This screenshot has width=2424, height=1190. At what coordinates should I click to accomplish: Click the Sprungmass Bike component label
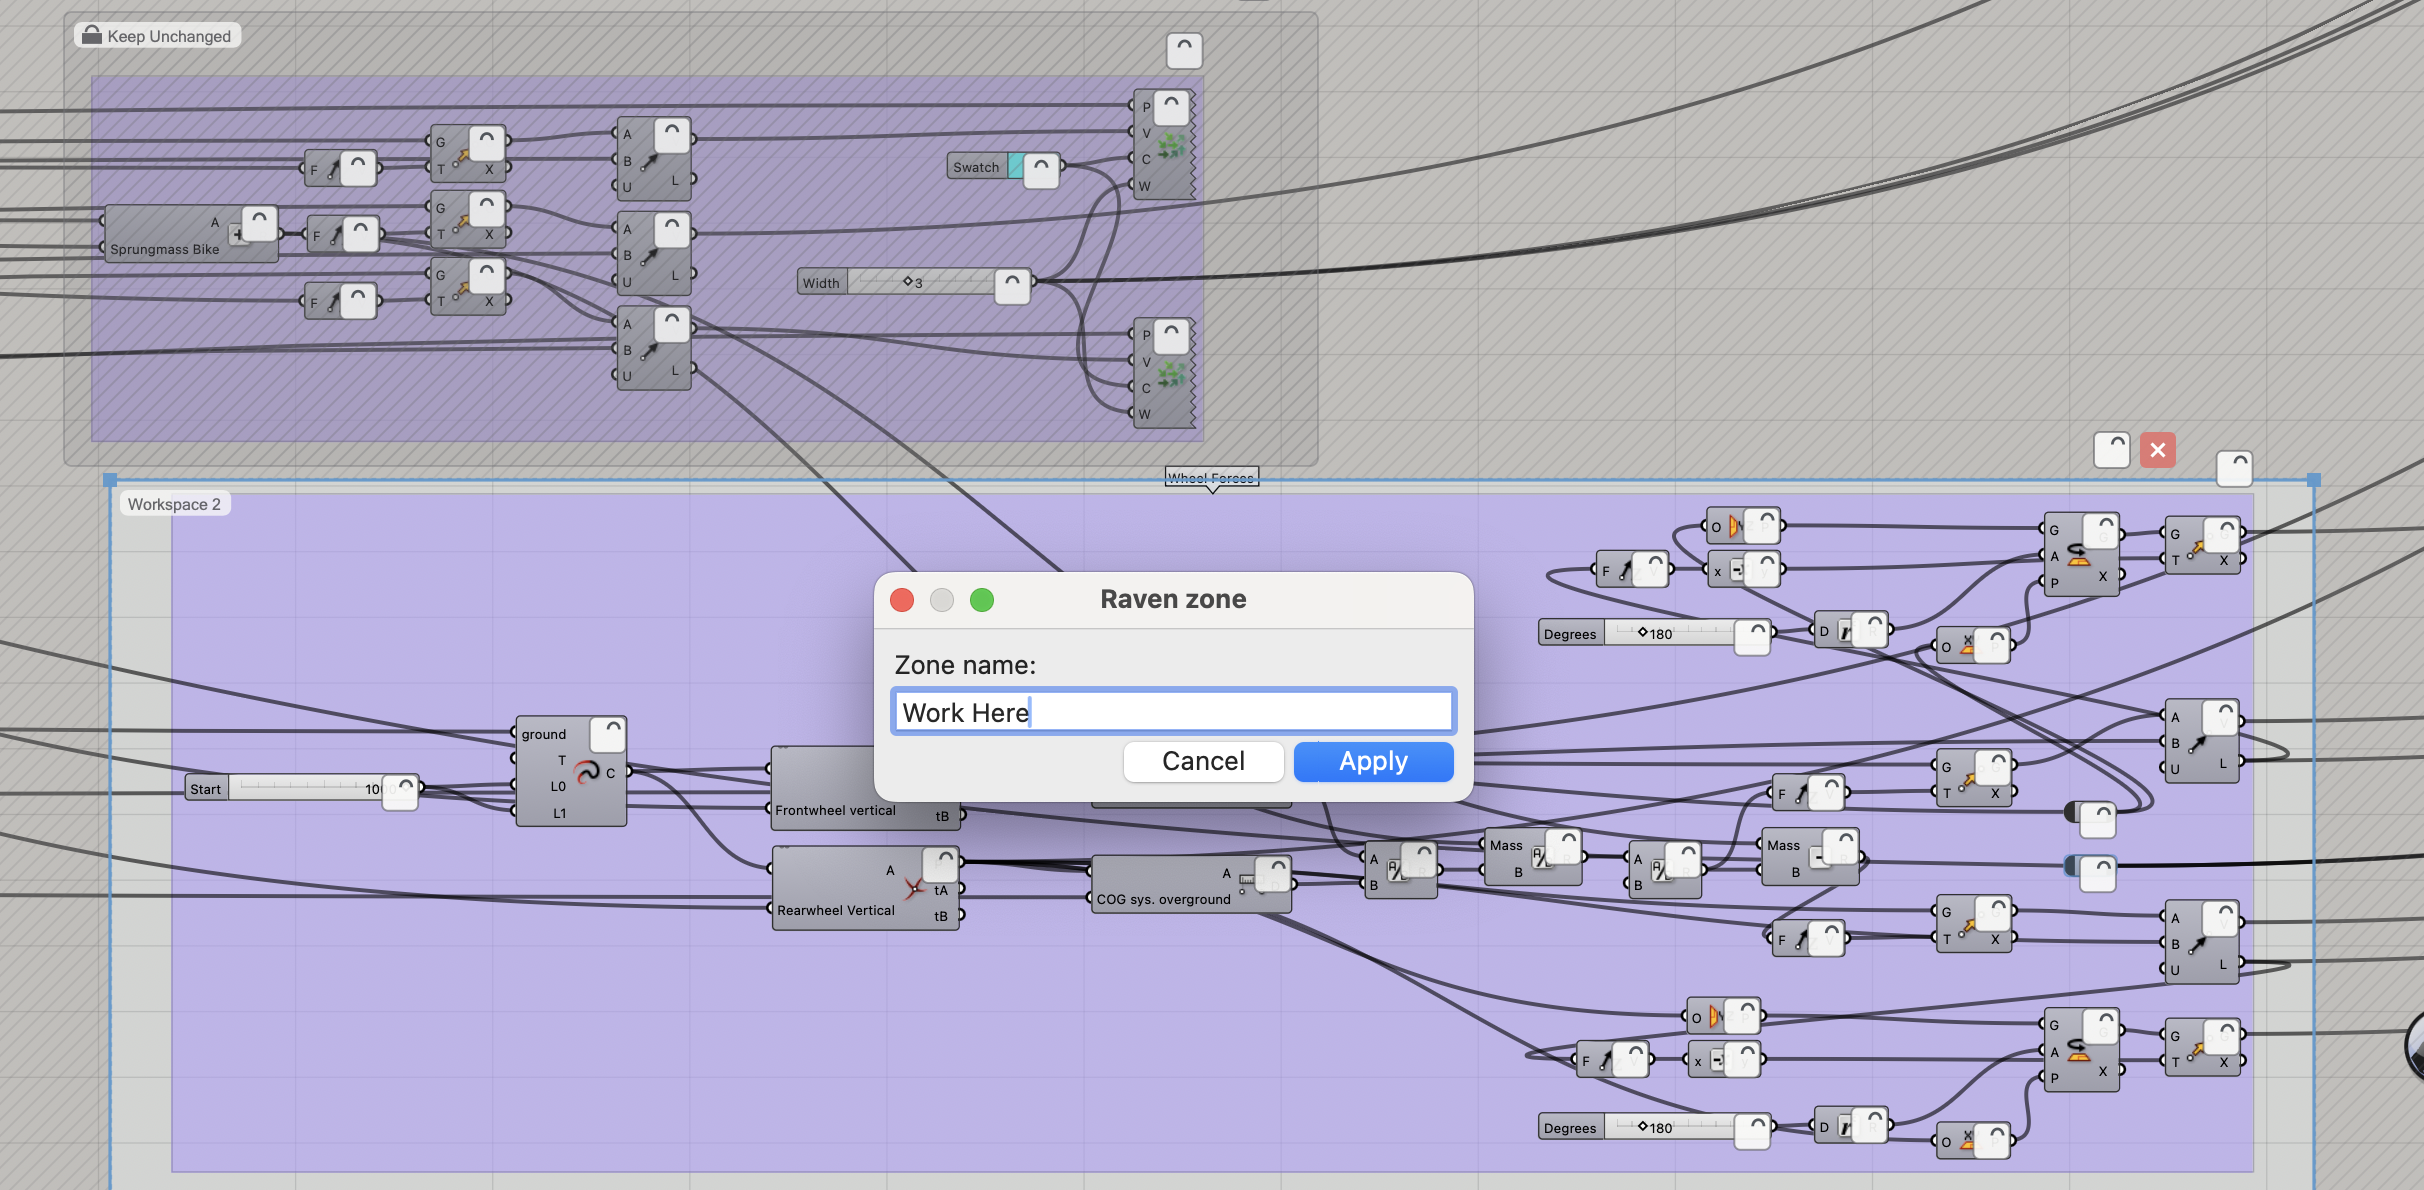click(164, 249)
